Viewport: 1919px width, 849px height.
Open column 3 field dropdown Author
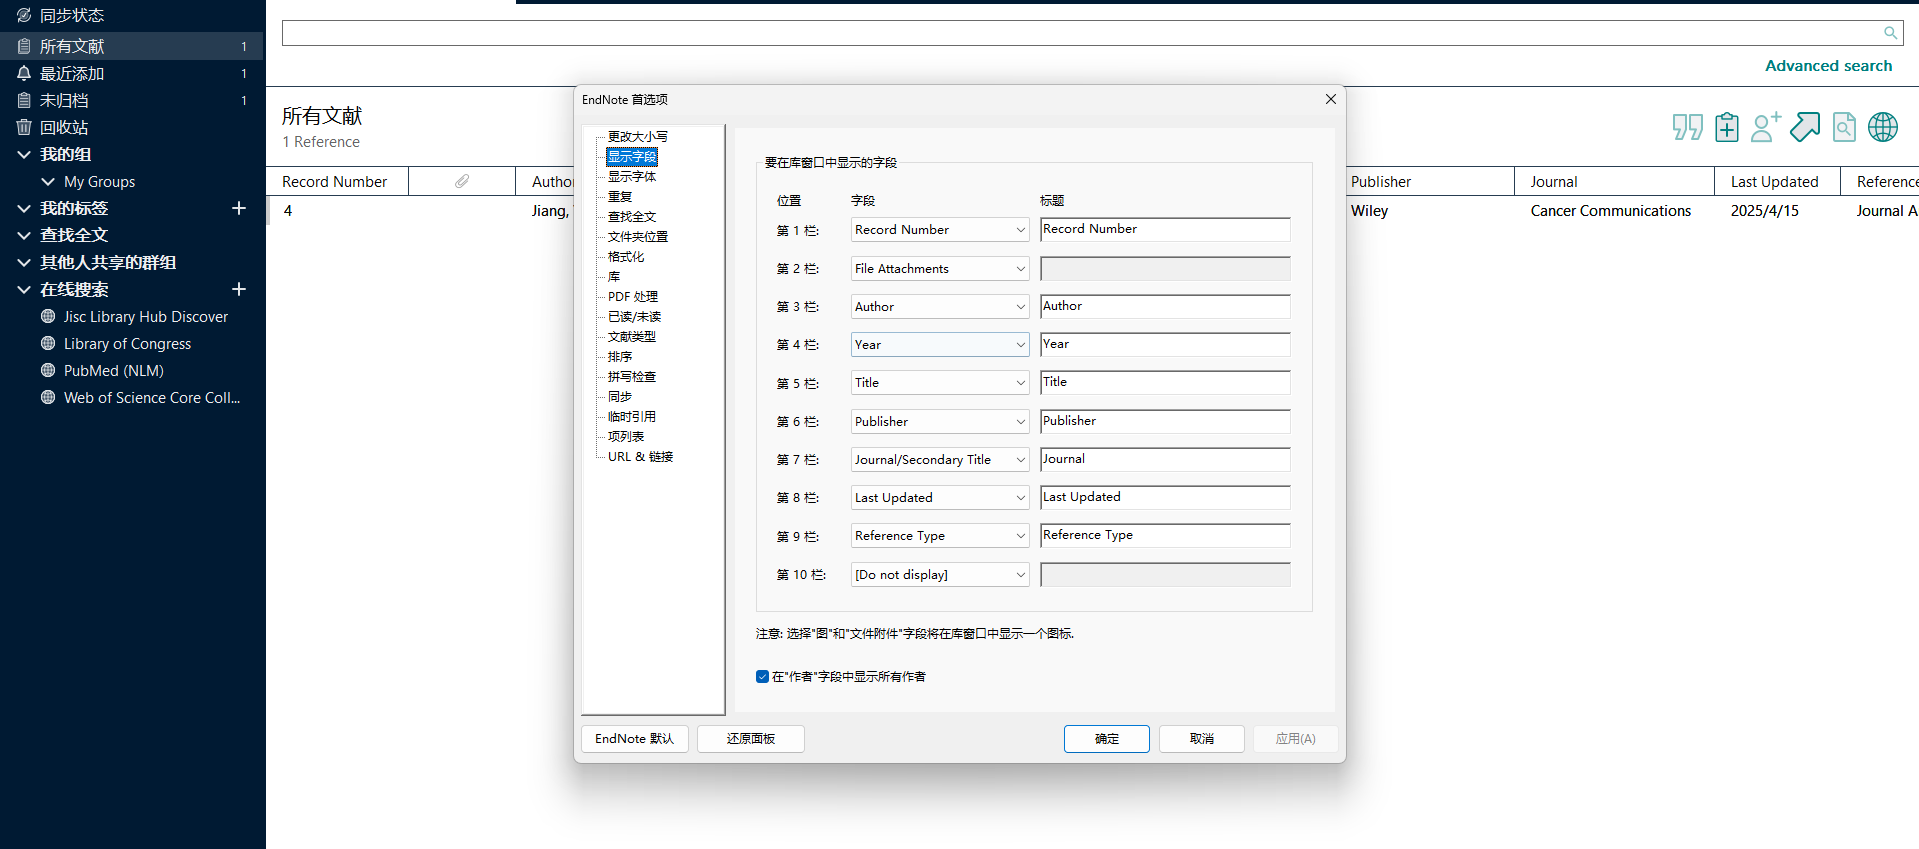tap(939, 307)
